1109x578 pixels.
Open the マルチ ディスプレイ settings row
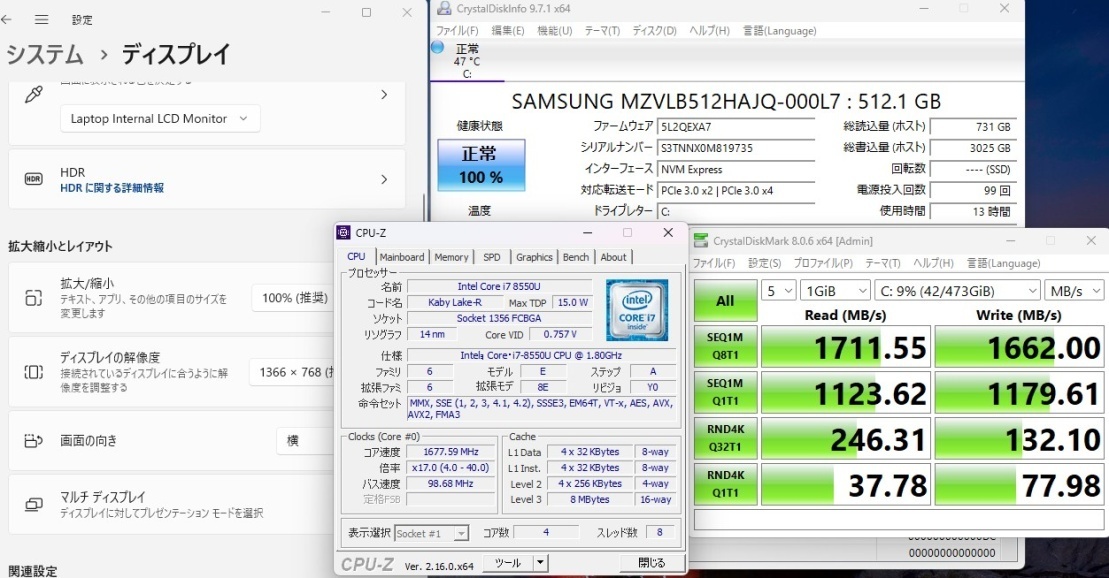coord(172,504)
